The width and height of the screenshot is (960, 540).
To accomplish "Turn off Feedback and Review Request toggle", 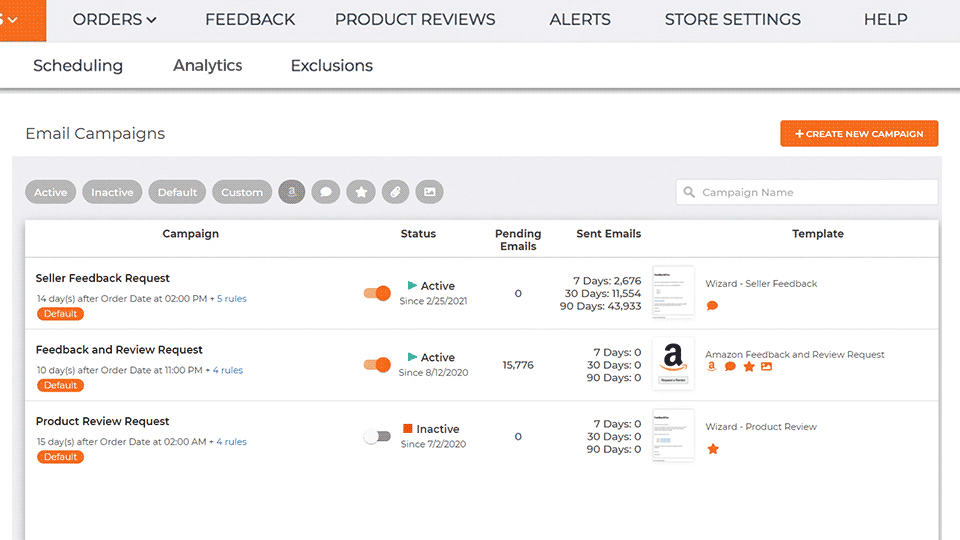I will point(376,365).
